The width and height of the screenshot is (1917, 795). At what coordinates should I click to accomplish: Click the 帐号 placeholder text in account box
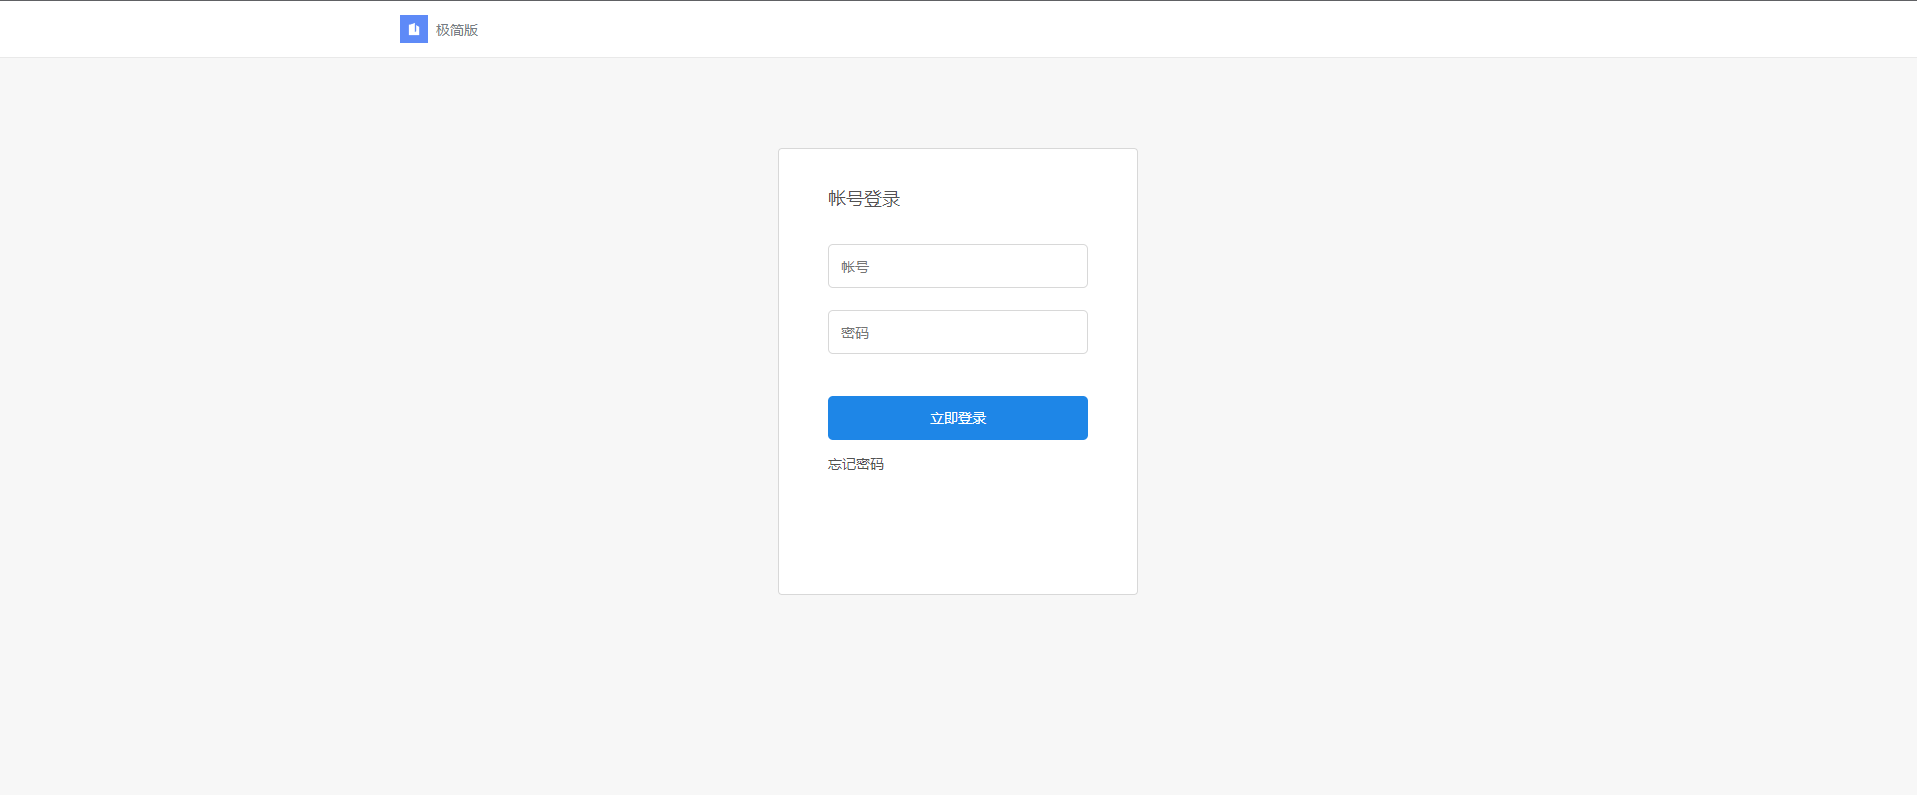(x=855, y=267)
